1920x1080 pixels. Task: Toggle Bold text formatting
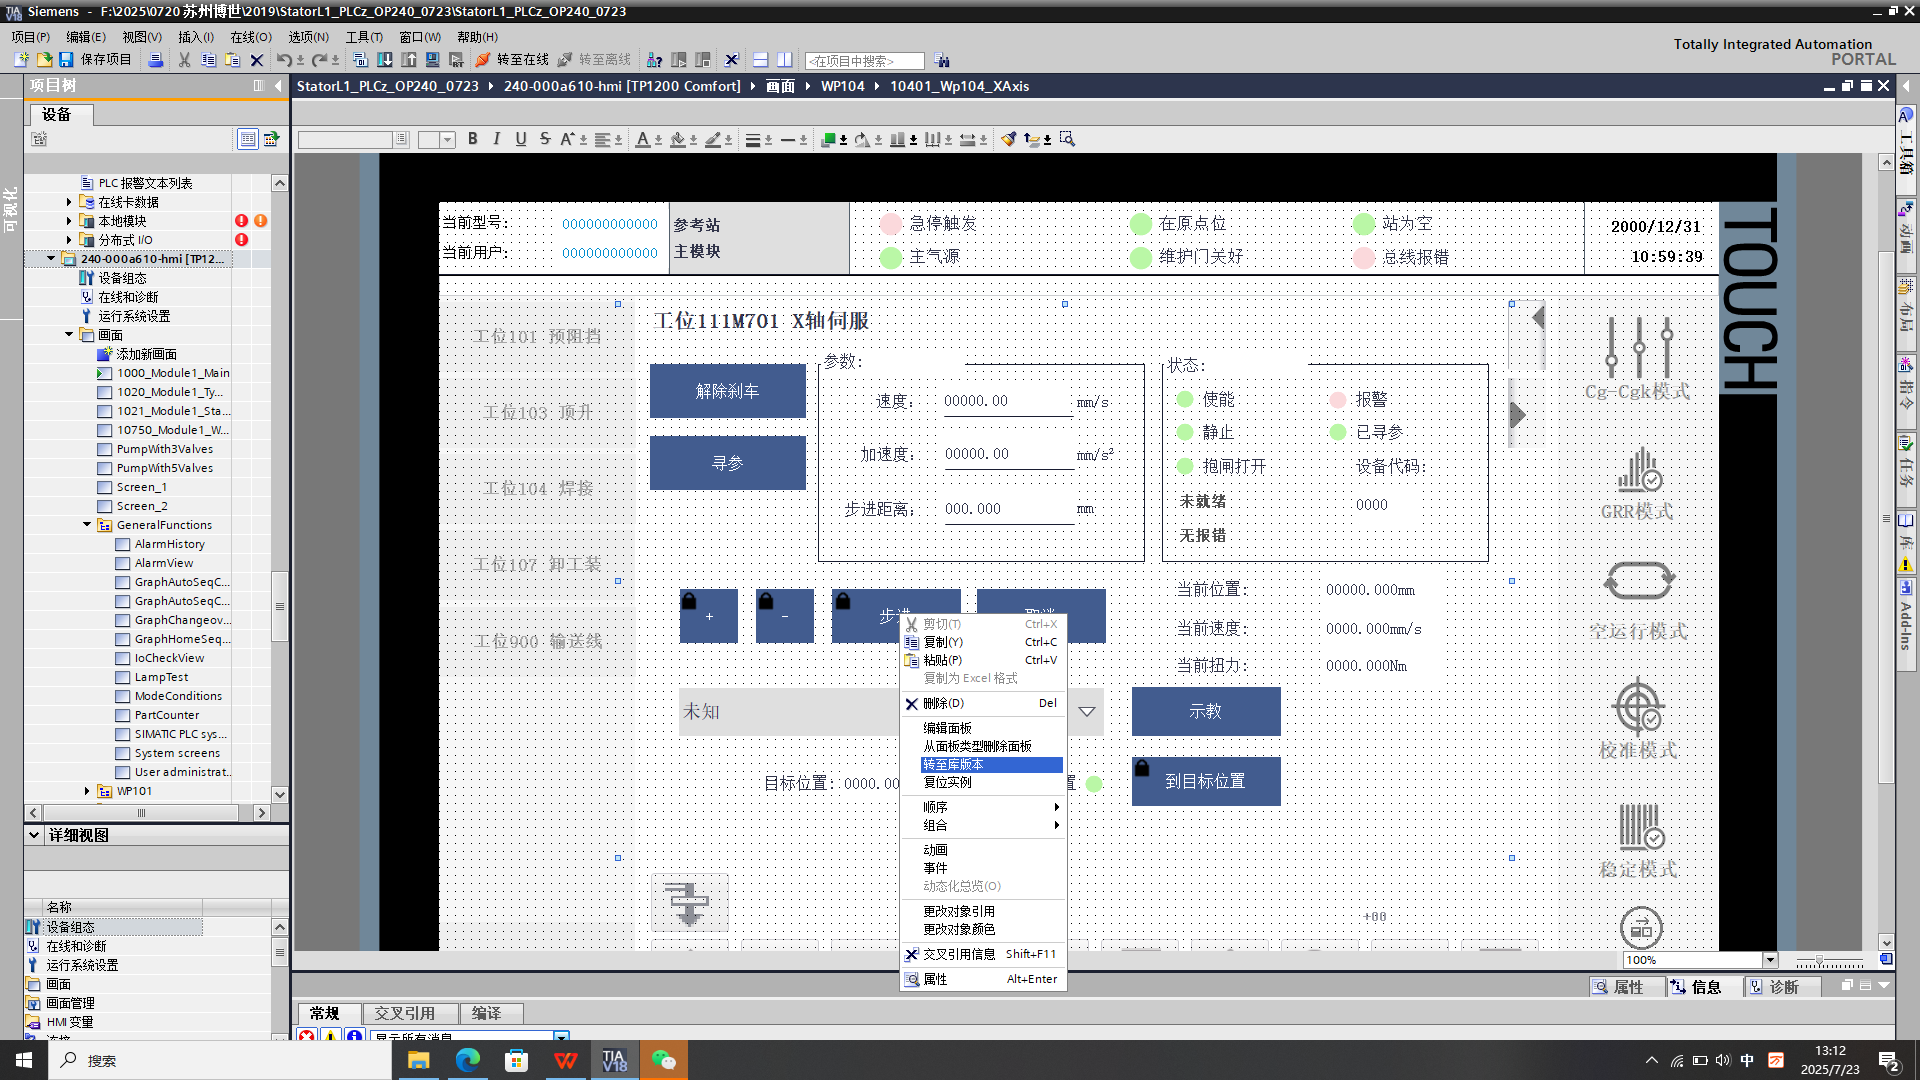473,139
